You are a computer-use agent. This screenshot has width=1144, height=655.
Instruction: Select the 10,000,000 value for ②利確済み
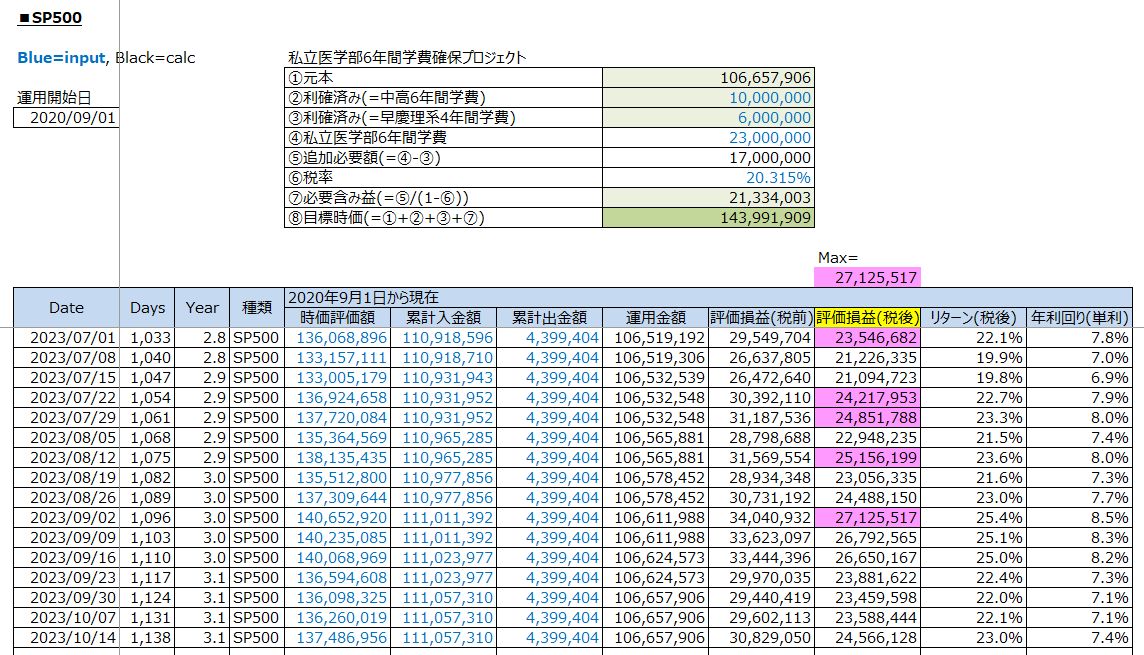point(708,98)
